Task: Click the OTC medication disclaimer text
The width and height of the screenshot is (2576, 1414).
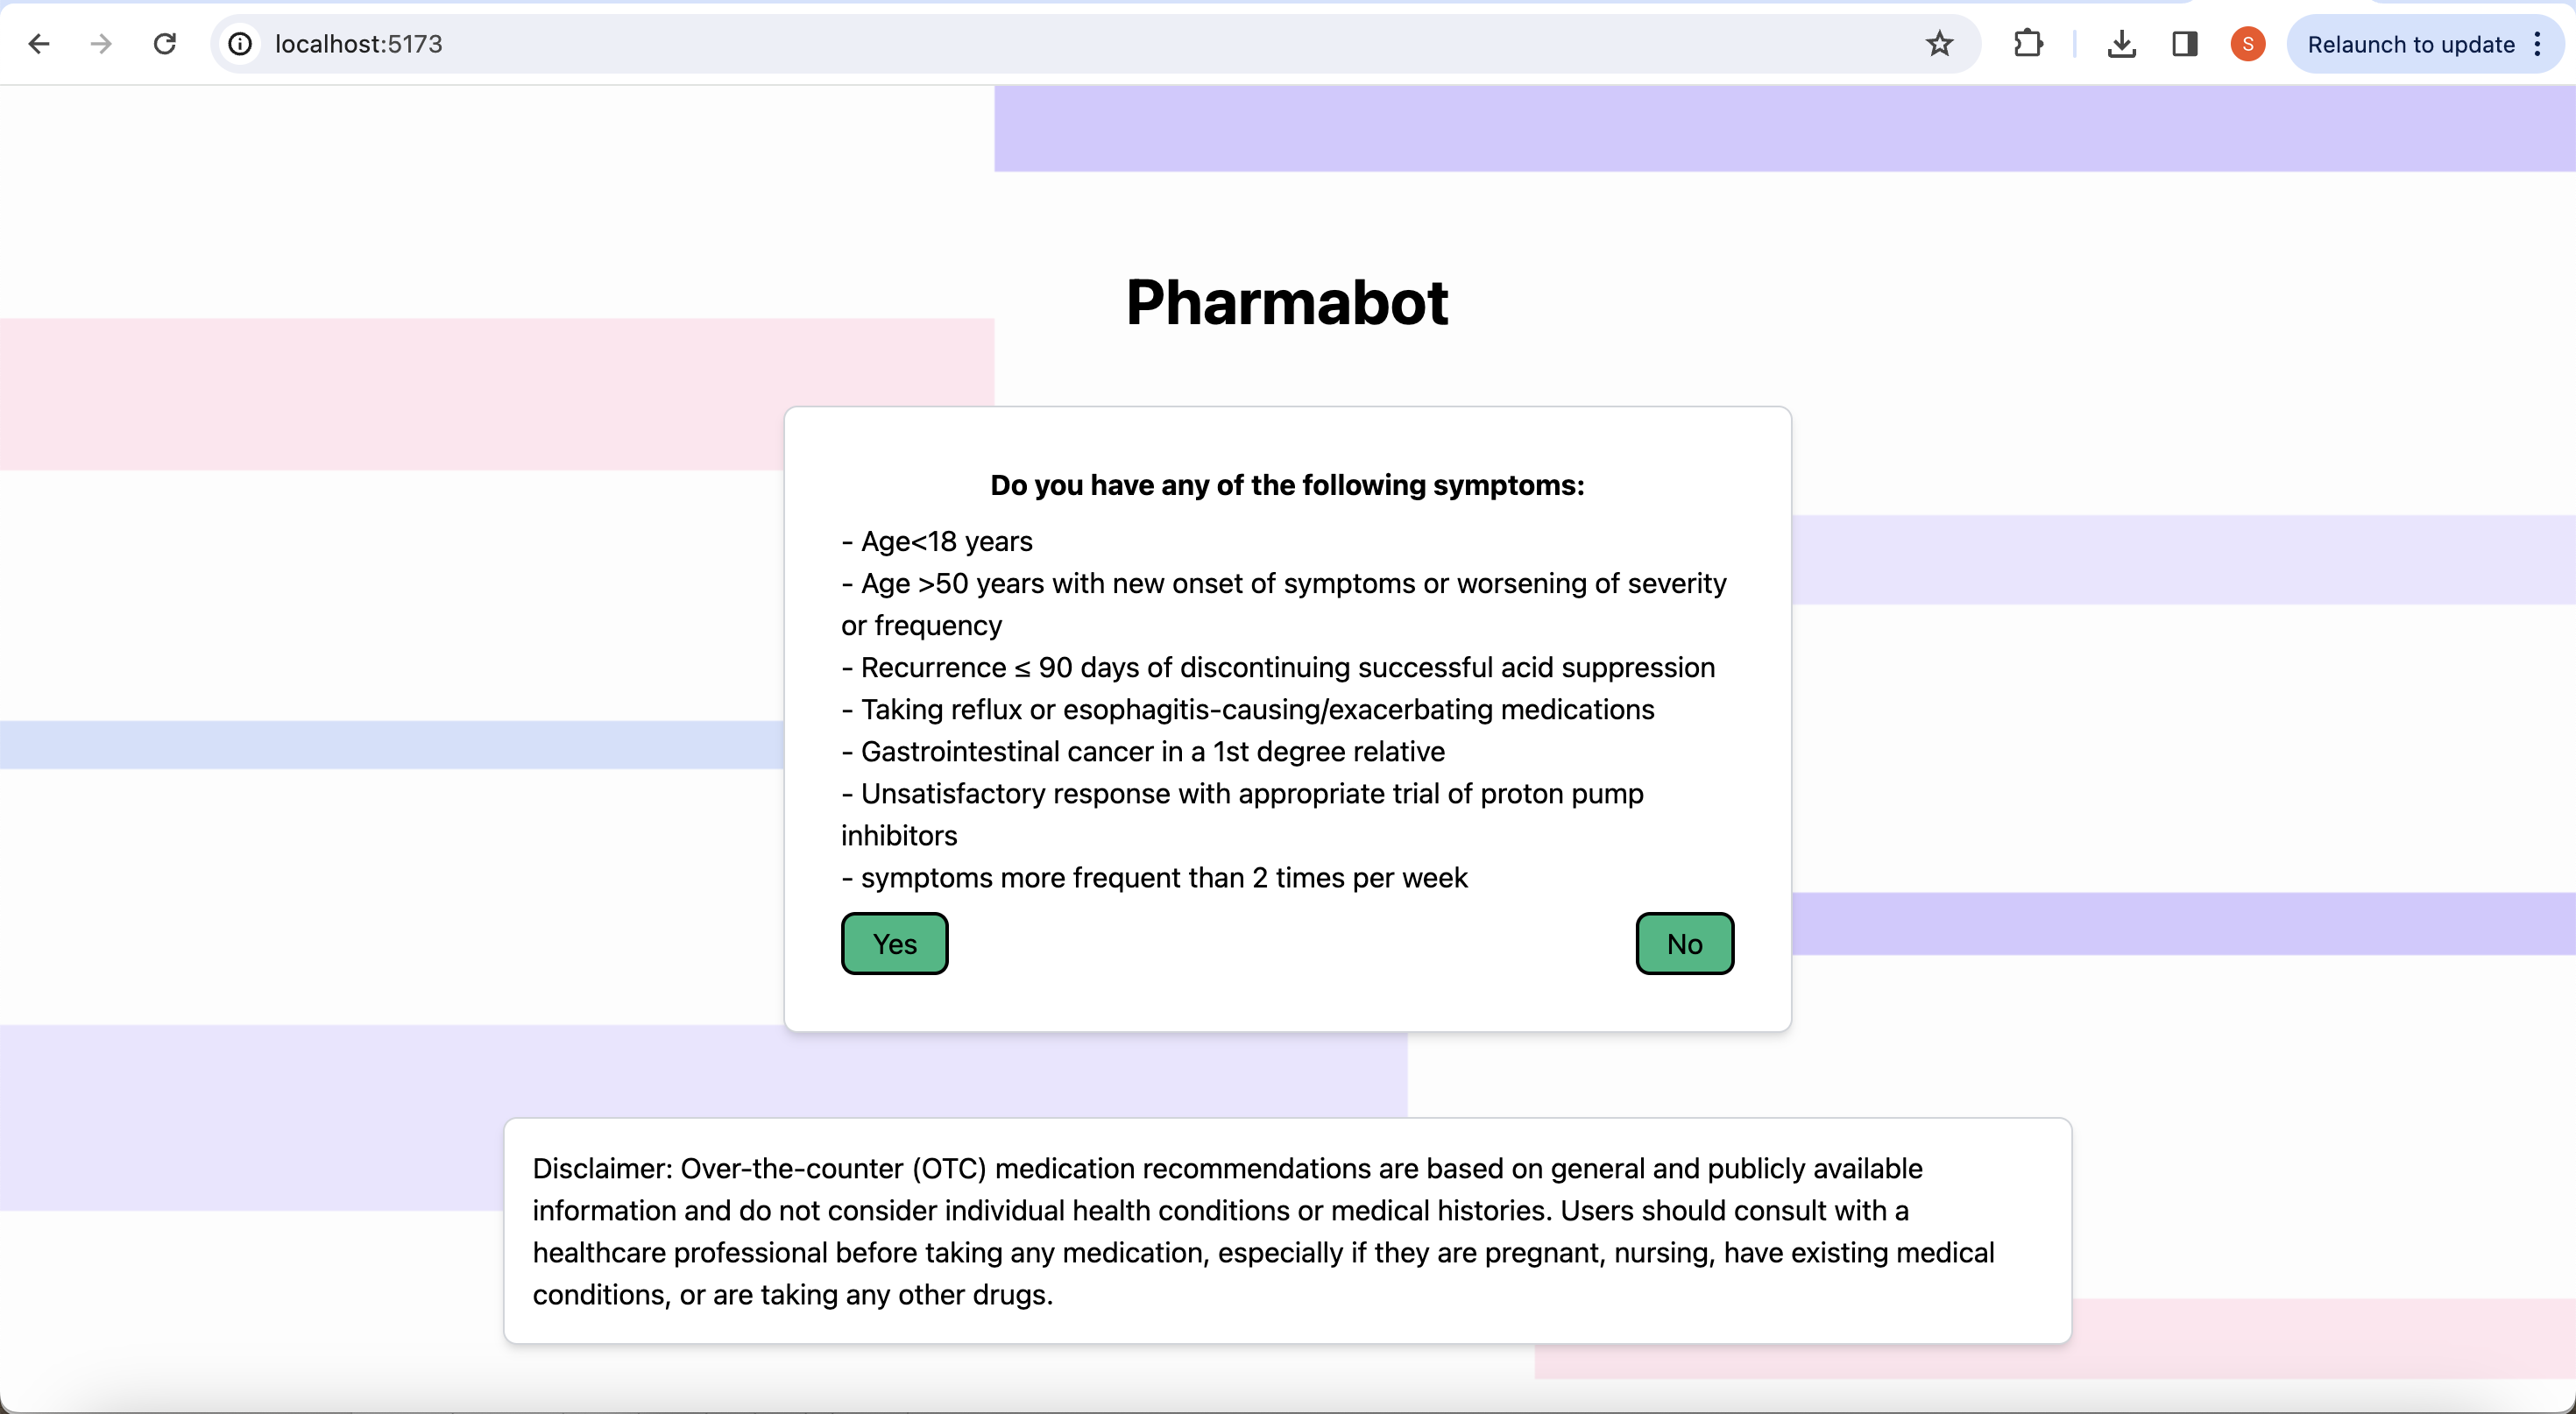Action: (x=1262, y=1232)
